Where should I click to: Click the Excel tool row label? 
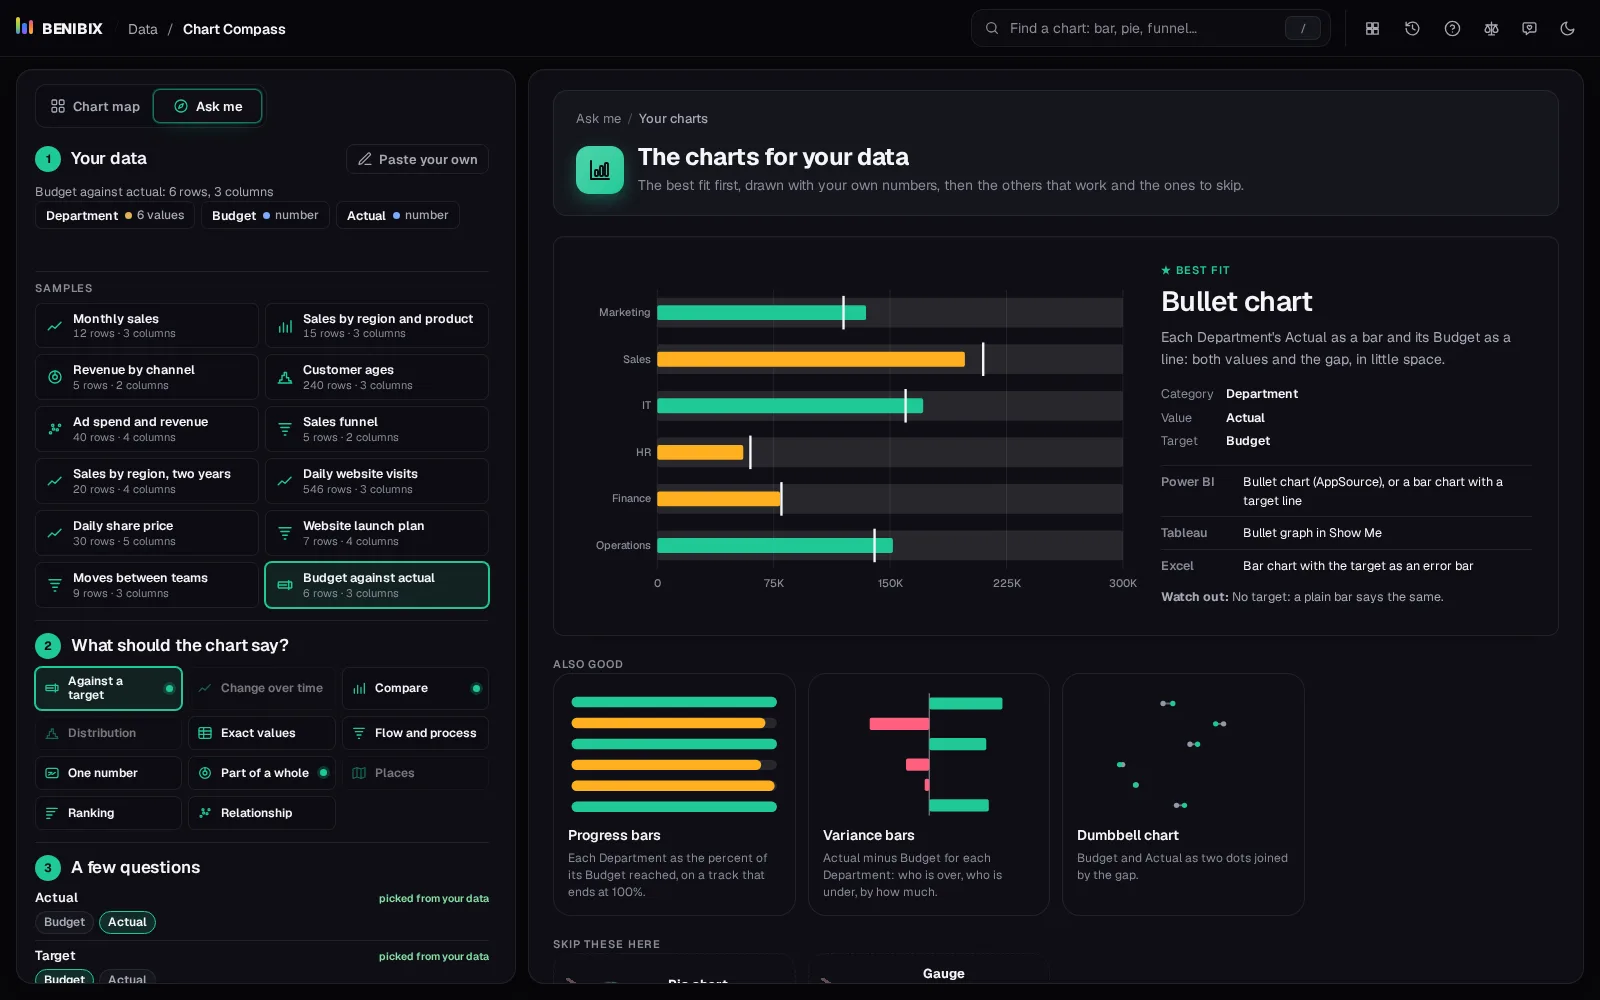coord(1177,566)
